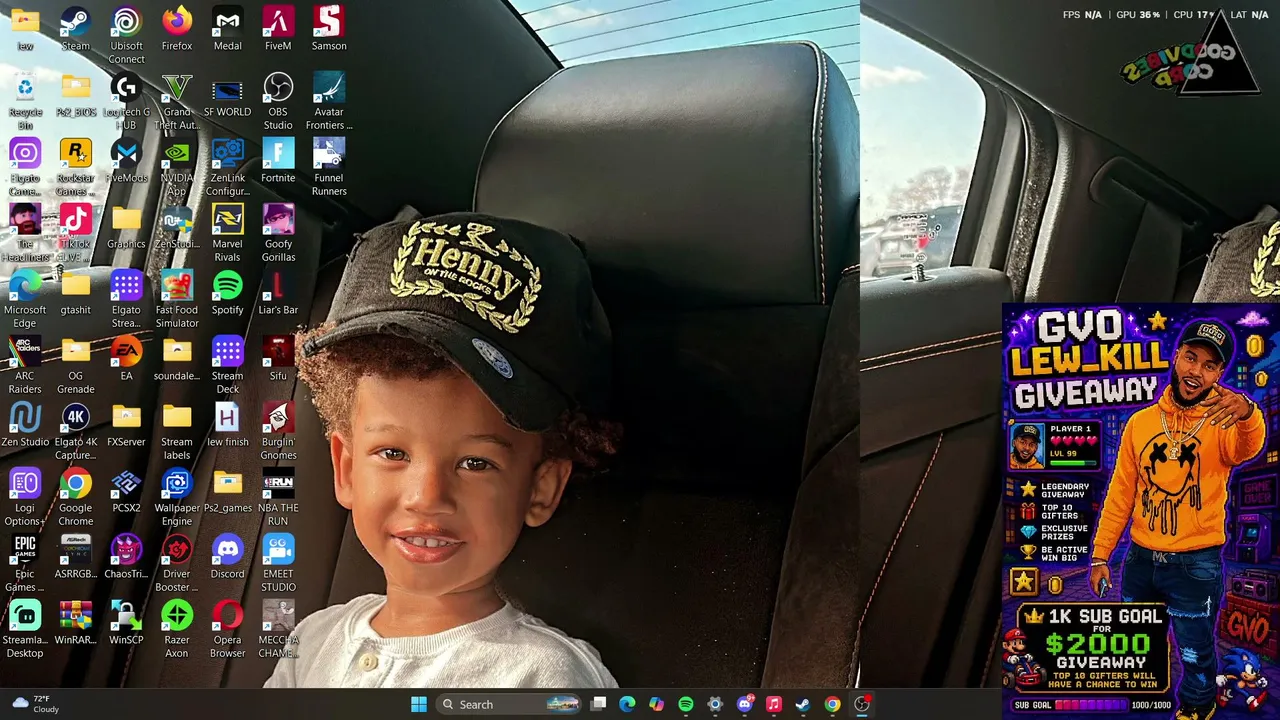The height and width of the screenshot is (720, 1280).
Task: Select the Ps2_BIOS folder
Action: [x=75, y=95]
